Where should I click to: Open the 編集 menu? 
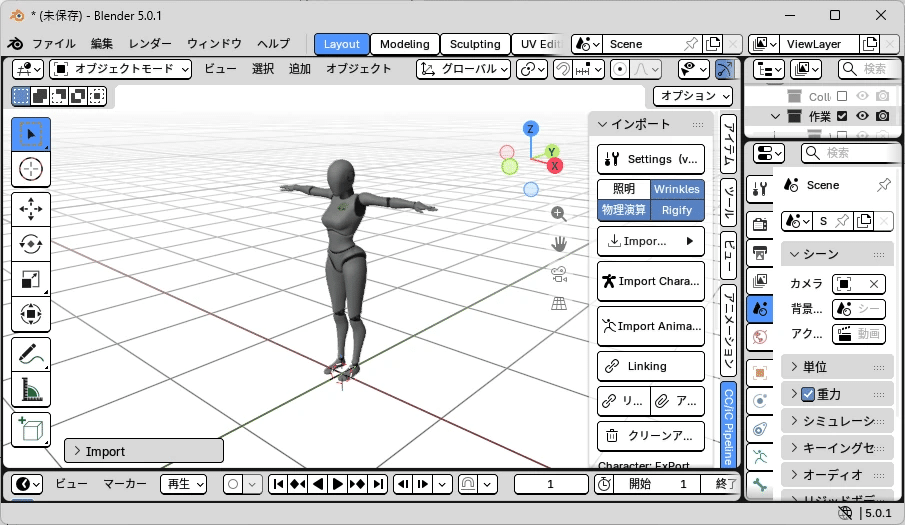(x=102, y=44)
